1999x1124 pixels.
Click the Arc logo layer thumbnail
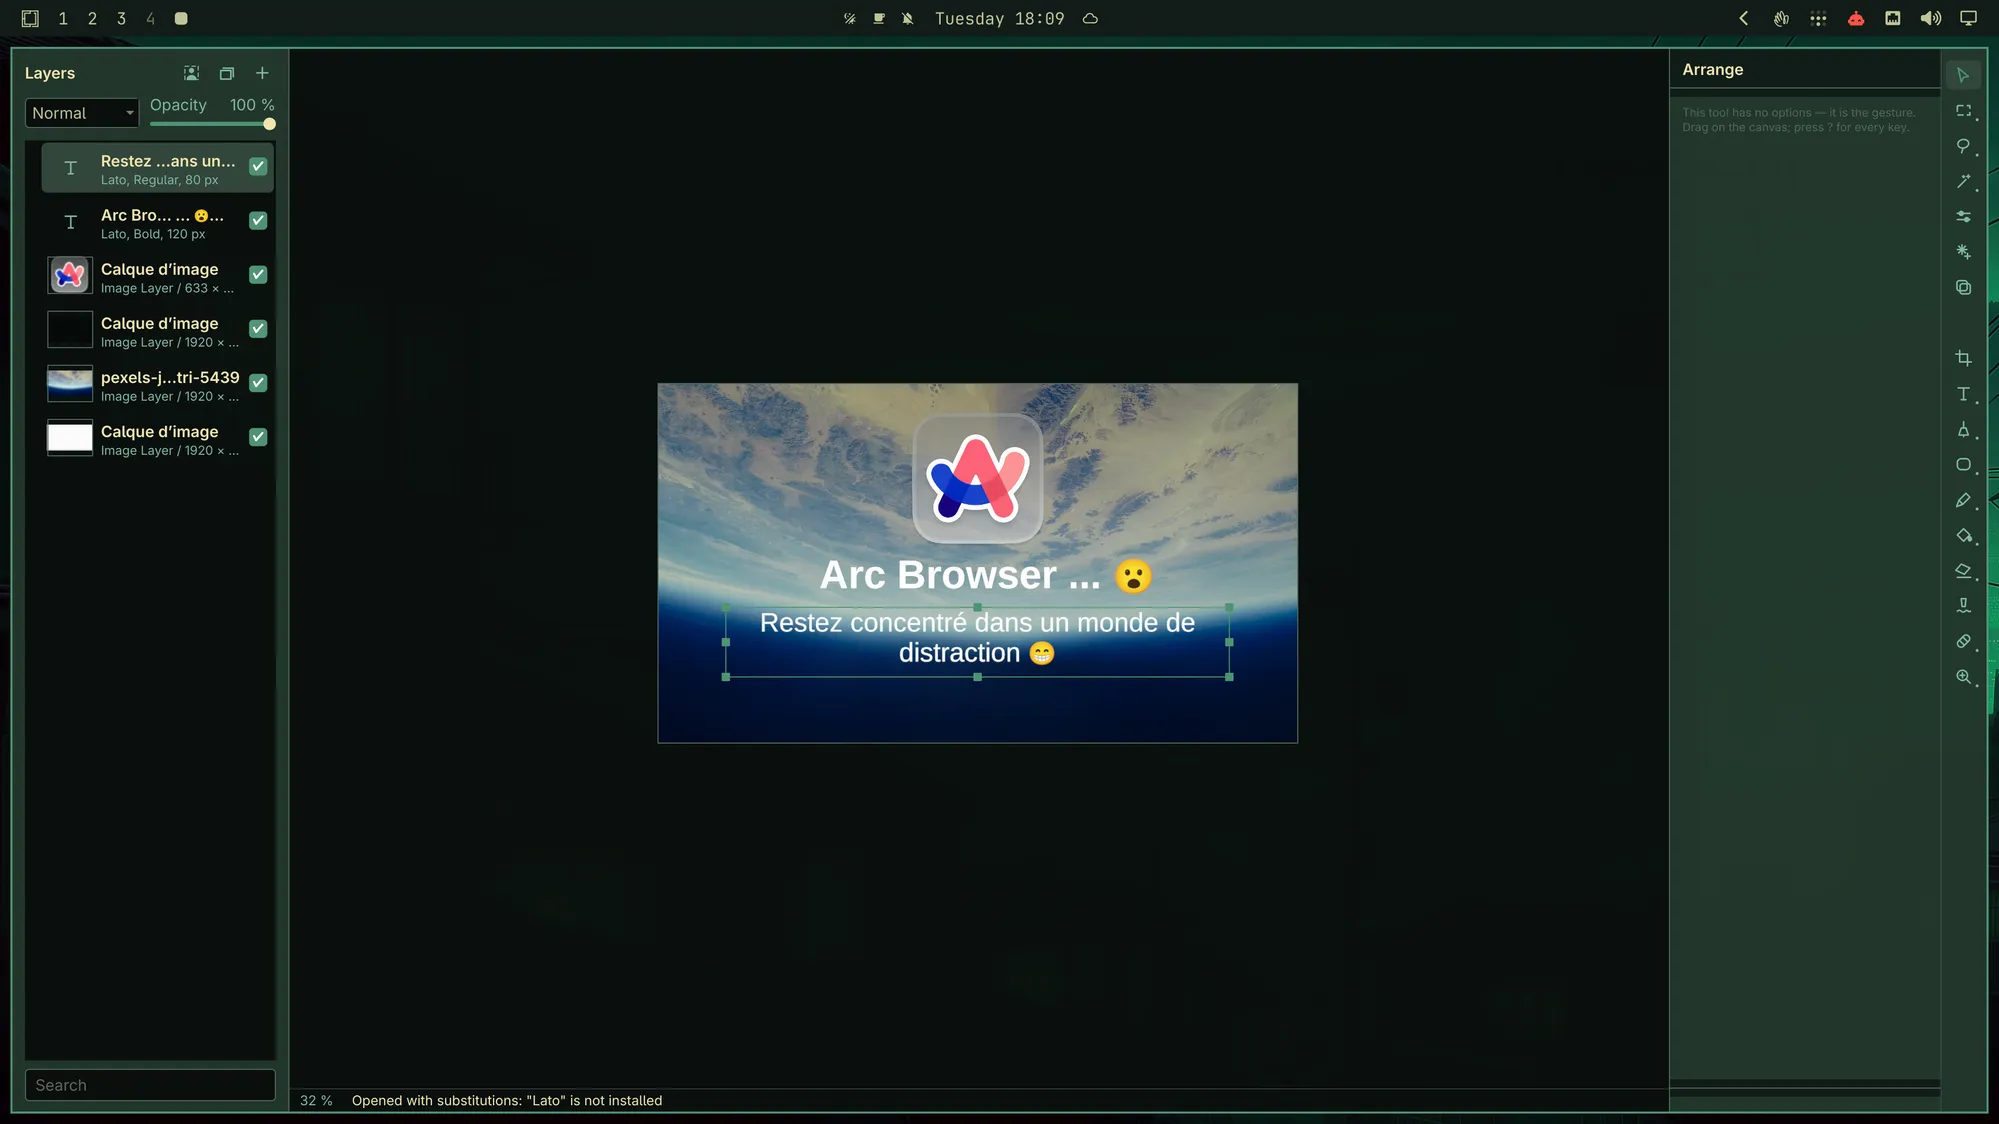coord(70,275)
